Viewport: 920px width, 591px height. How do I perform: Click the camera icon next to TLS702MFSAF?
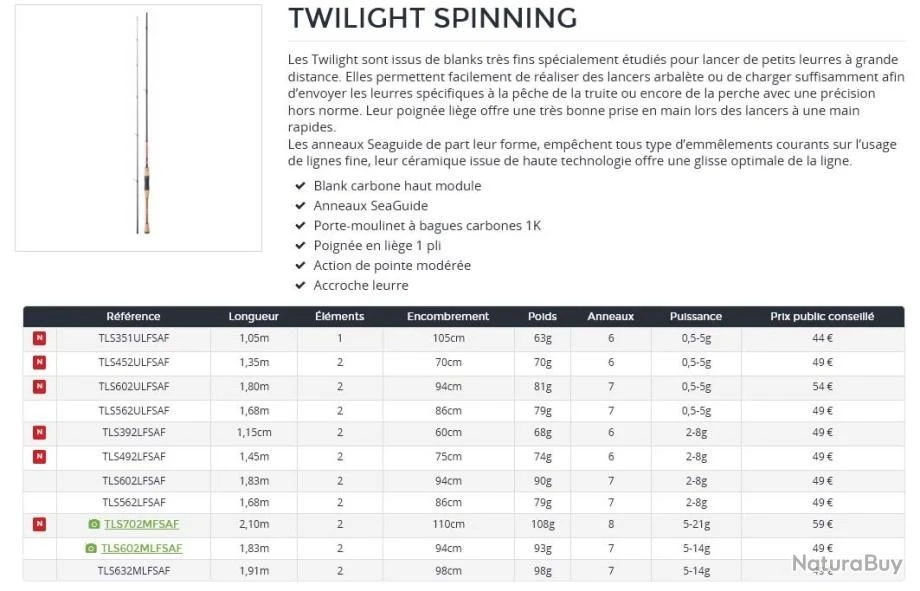click(x=94, y=524)
